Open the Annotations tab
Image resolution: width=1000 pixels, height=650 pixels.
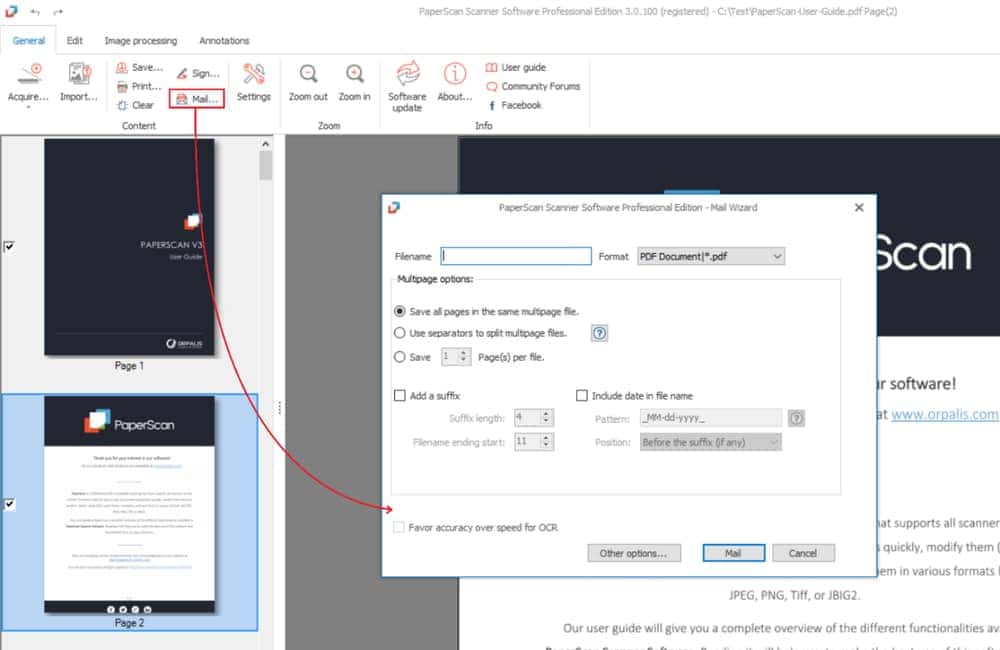pyautogui.click(x=224, y=40)
